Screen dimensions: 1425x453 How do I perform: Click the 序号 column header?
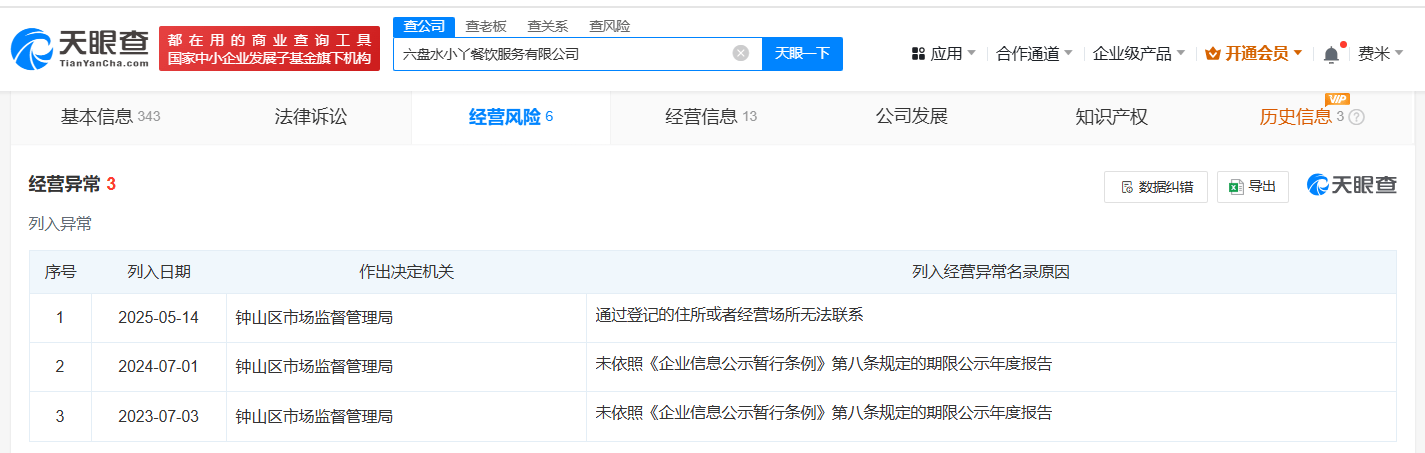(60, 272)
